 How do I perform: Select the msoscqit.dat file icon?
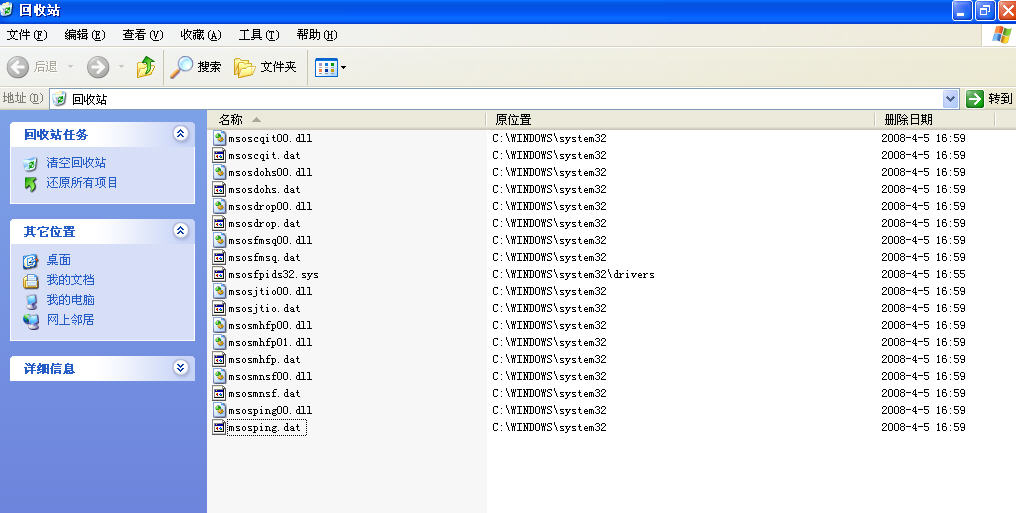click(x=219, y=155)
